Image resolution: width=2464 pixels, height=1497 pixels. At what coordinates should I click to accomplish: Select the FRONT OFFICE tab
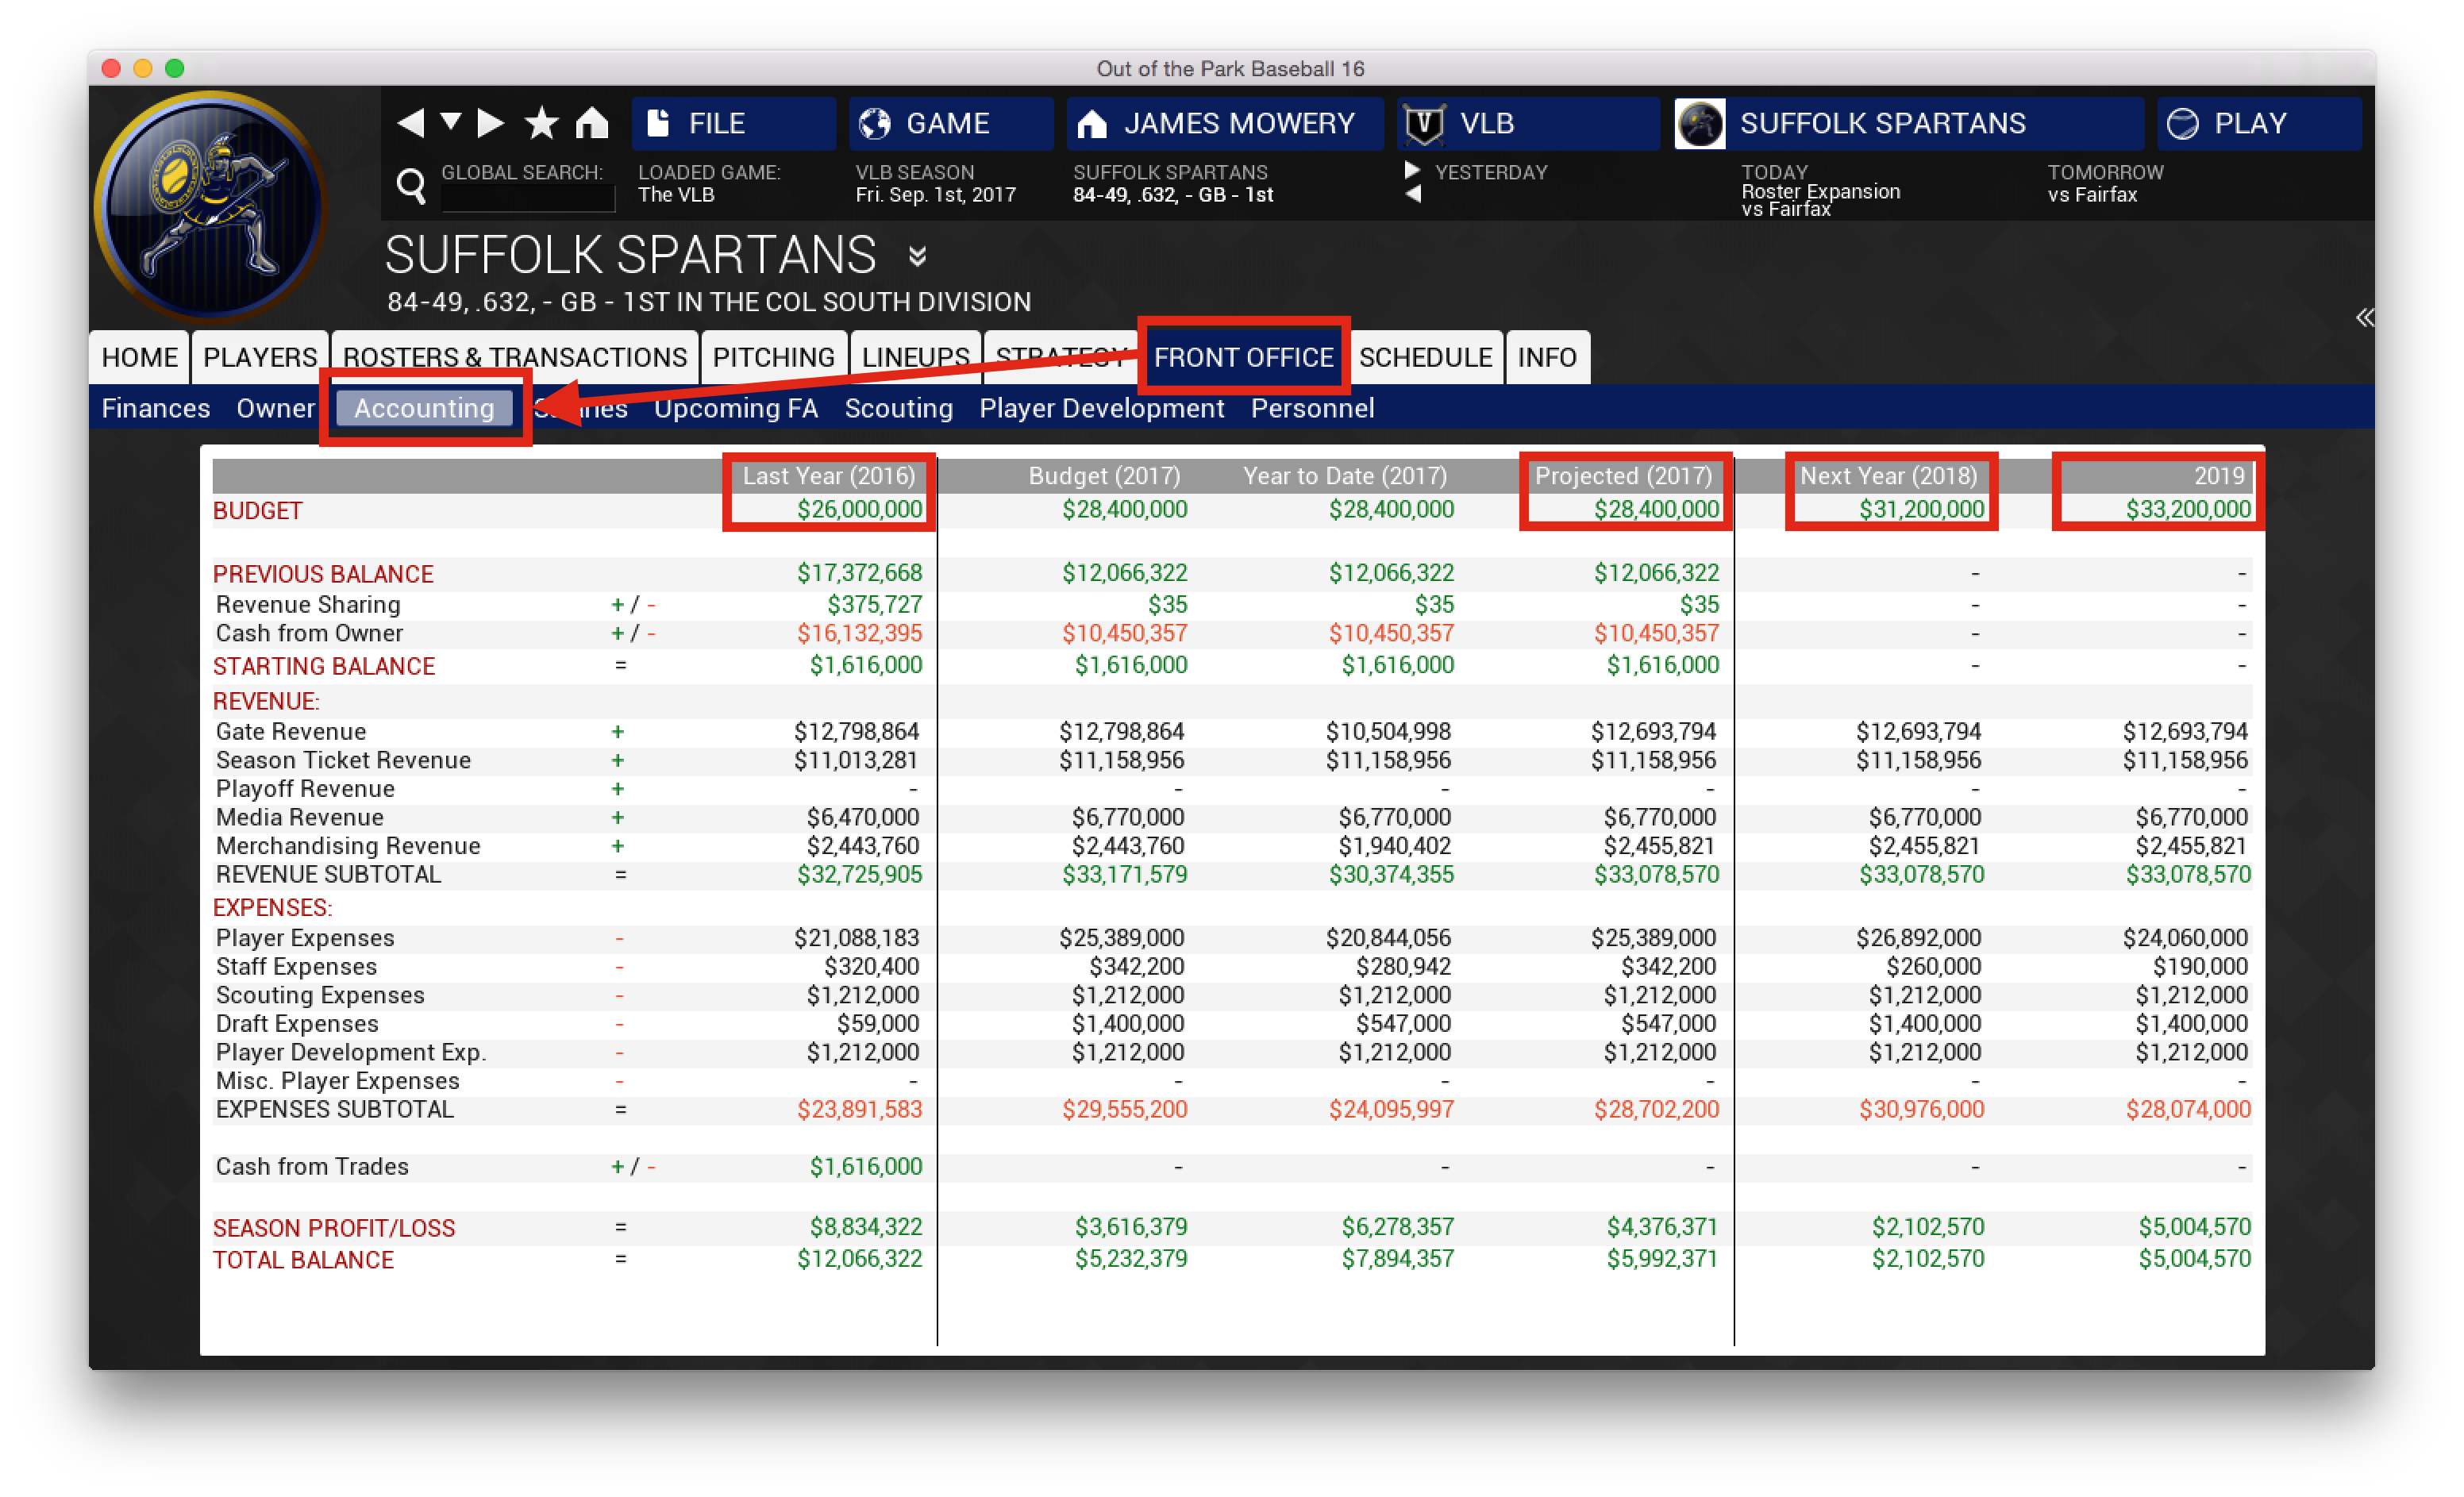coord(1243,357)
